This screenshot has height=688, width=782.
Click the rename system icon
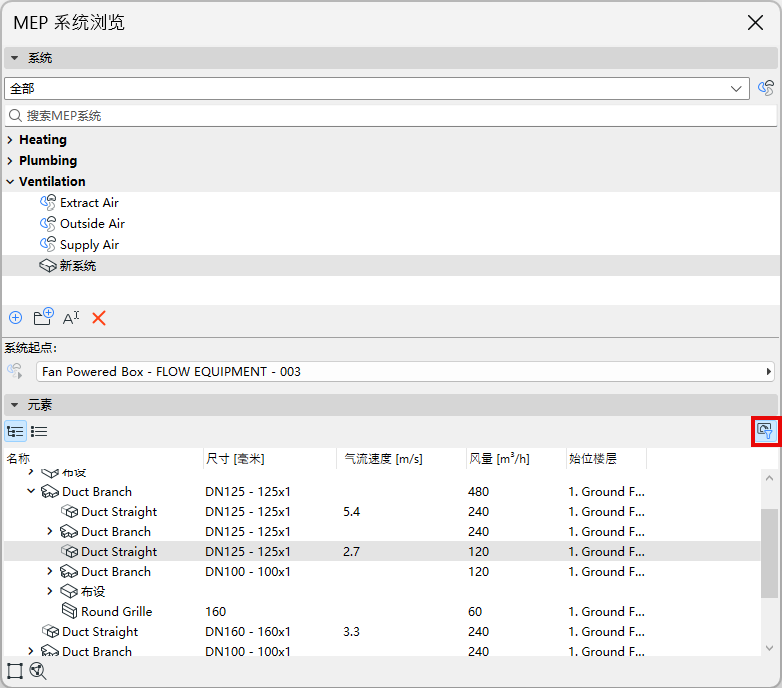pyautogui.click(x=71, y=318)
